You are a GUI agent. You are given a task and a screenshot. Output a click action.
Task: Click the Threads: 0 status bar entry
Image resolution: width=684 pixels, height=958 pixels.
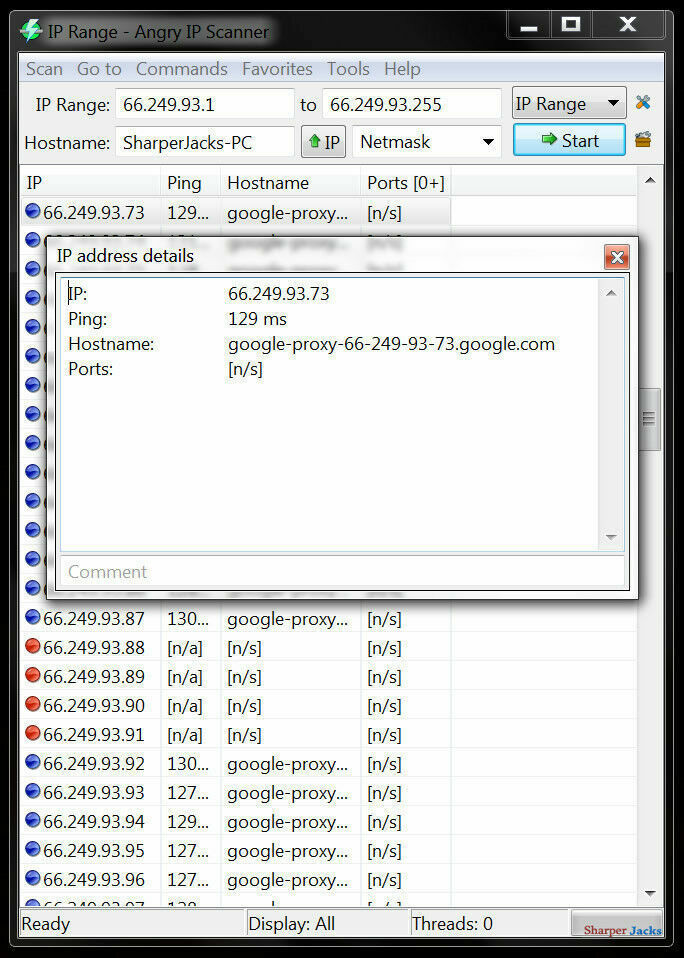[452, 924]
